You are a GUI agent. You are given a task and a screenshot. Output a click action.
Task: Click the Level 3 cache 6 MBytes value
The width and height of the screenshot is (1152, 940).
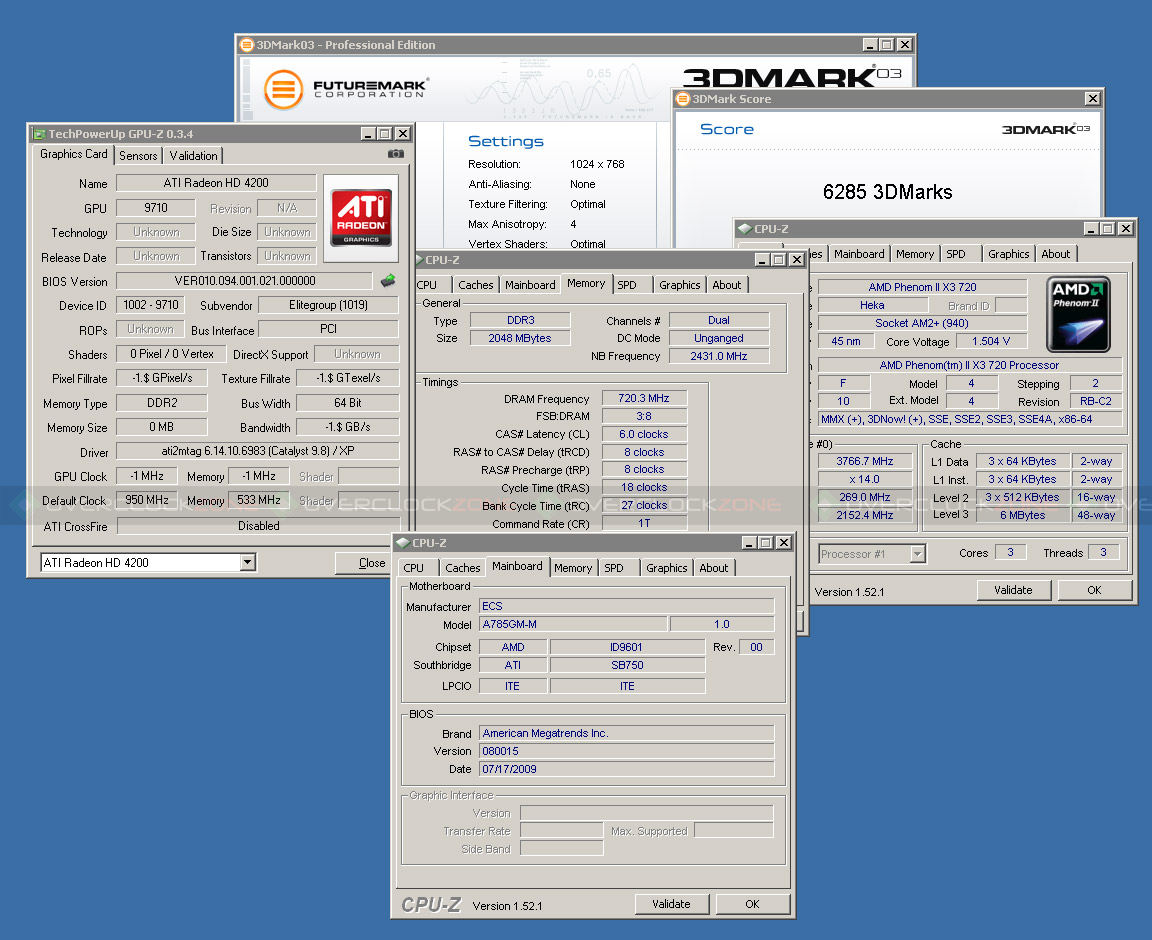pyautogui.click(x=1022, y=515)
